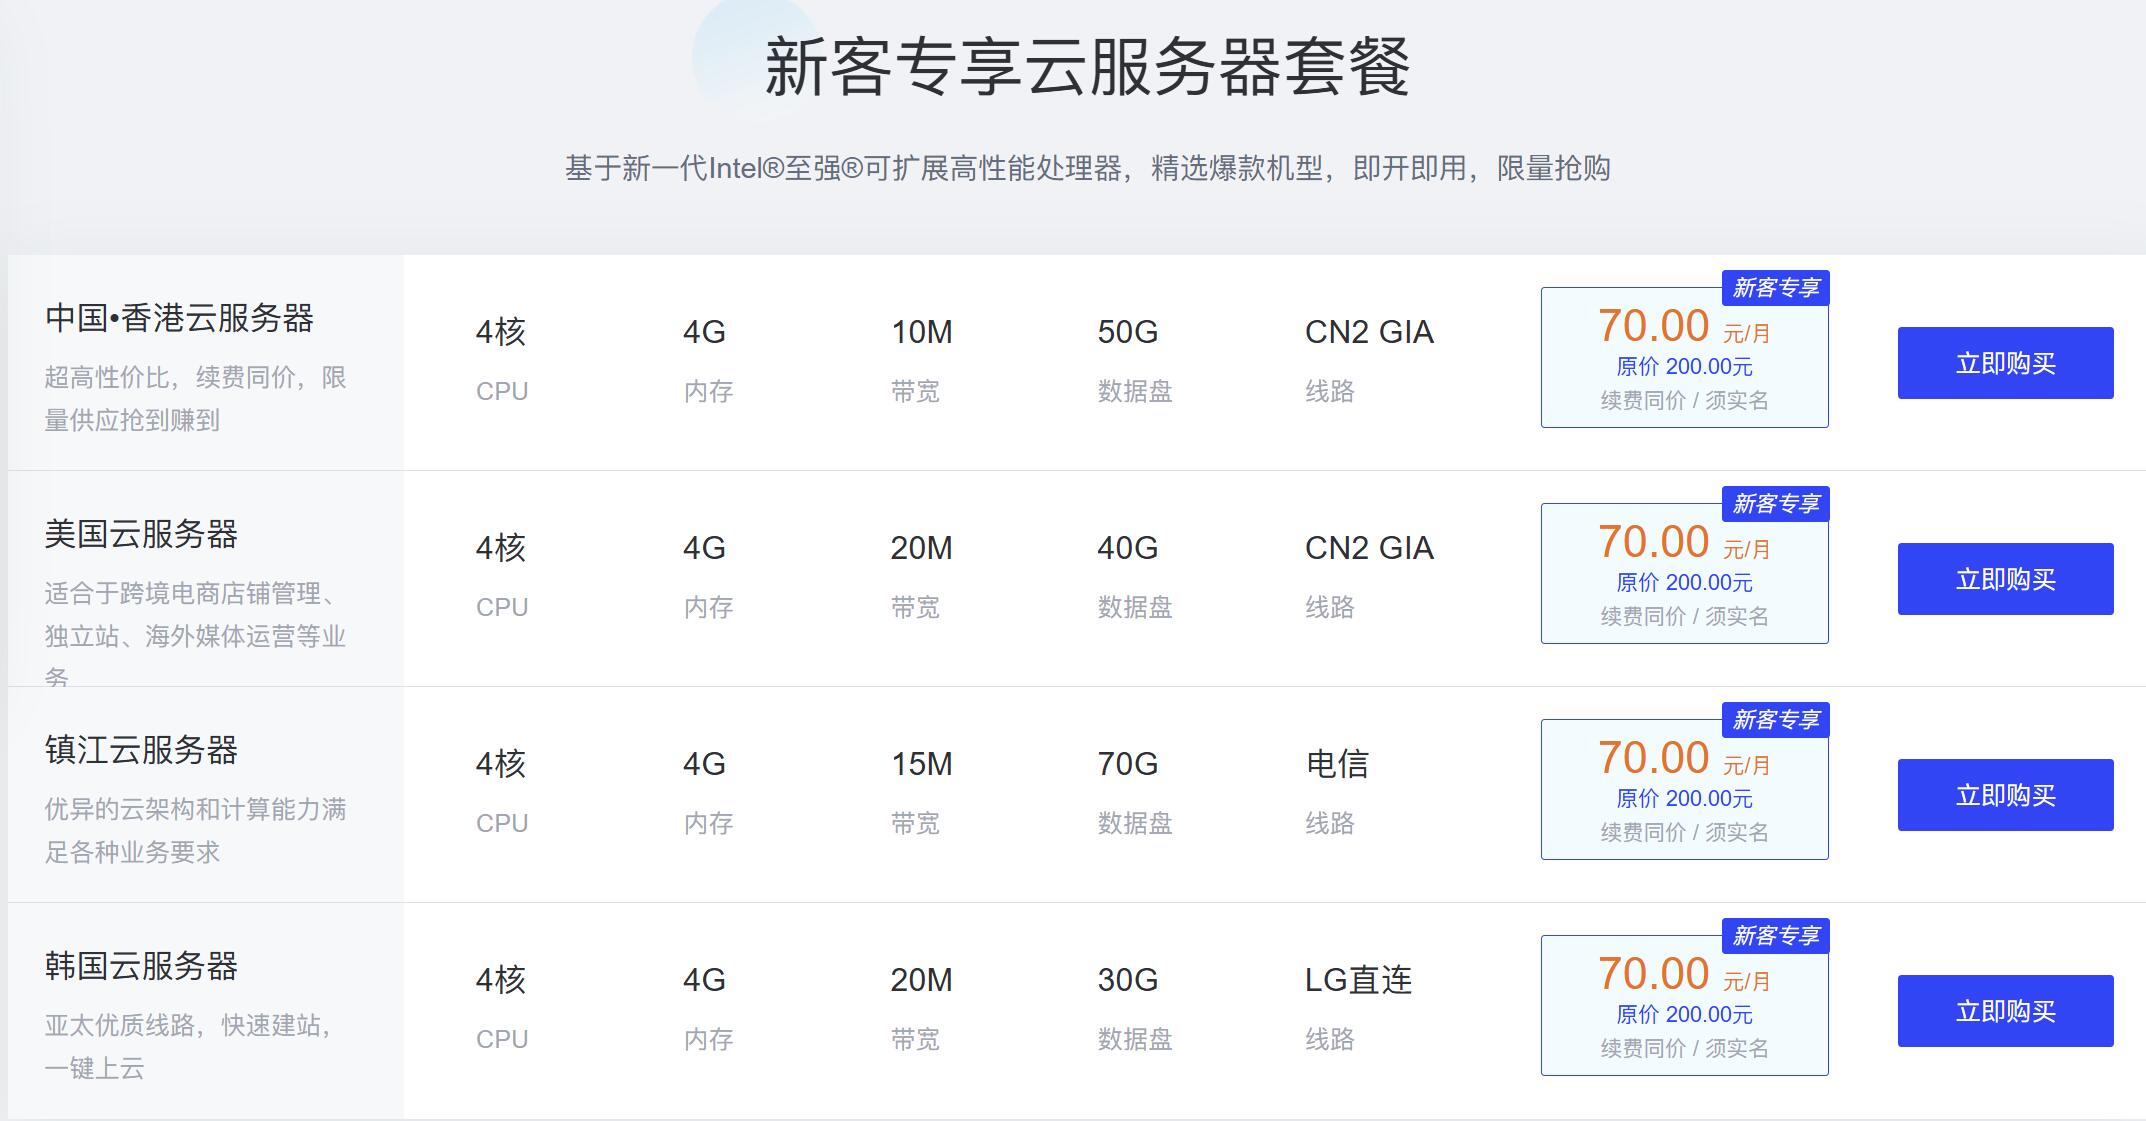Click 4核 CPU value in Hong Kong row
Screen dimensions: 2146x1121
point(500,332)
